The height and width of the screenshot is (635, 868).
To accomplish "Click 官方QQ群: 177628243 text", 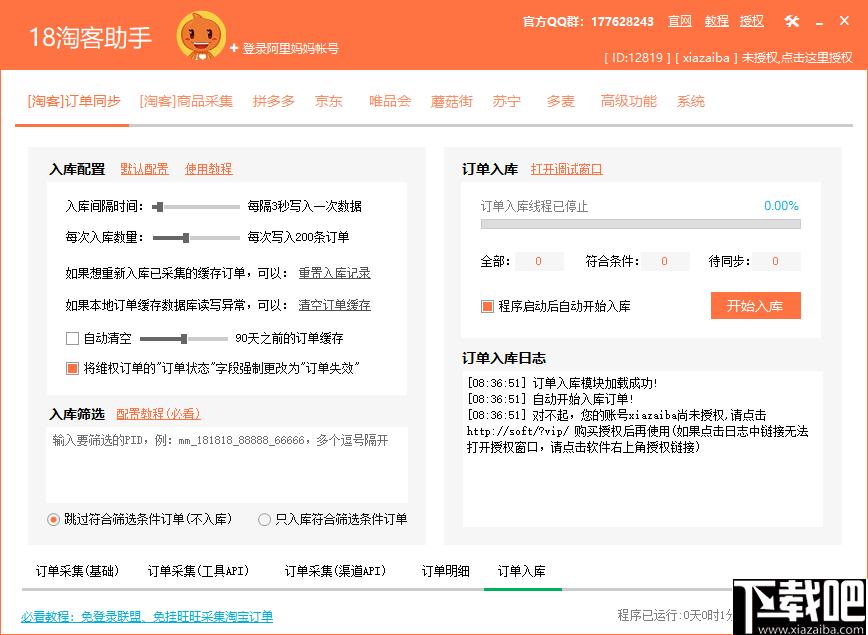I will [588, 22].
